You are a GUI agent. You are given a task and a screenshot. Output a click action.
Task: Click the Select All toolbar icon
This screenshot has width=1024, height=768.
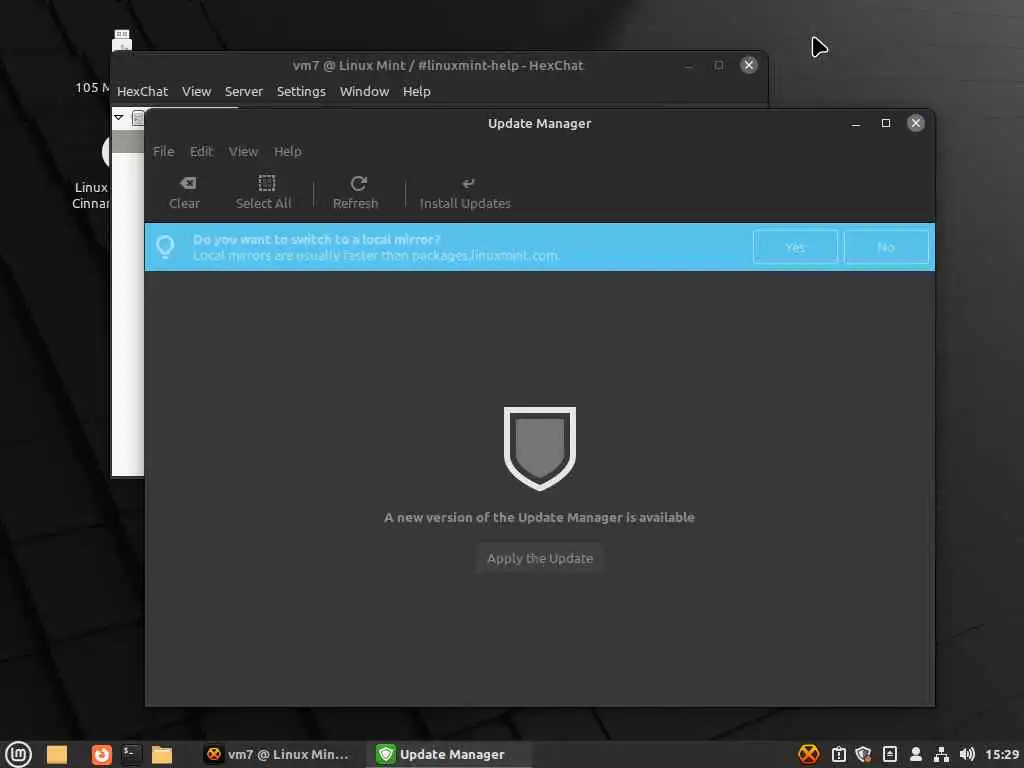point(266,183)
